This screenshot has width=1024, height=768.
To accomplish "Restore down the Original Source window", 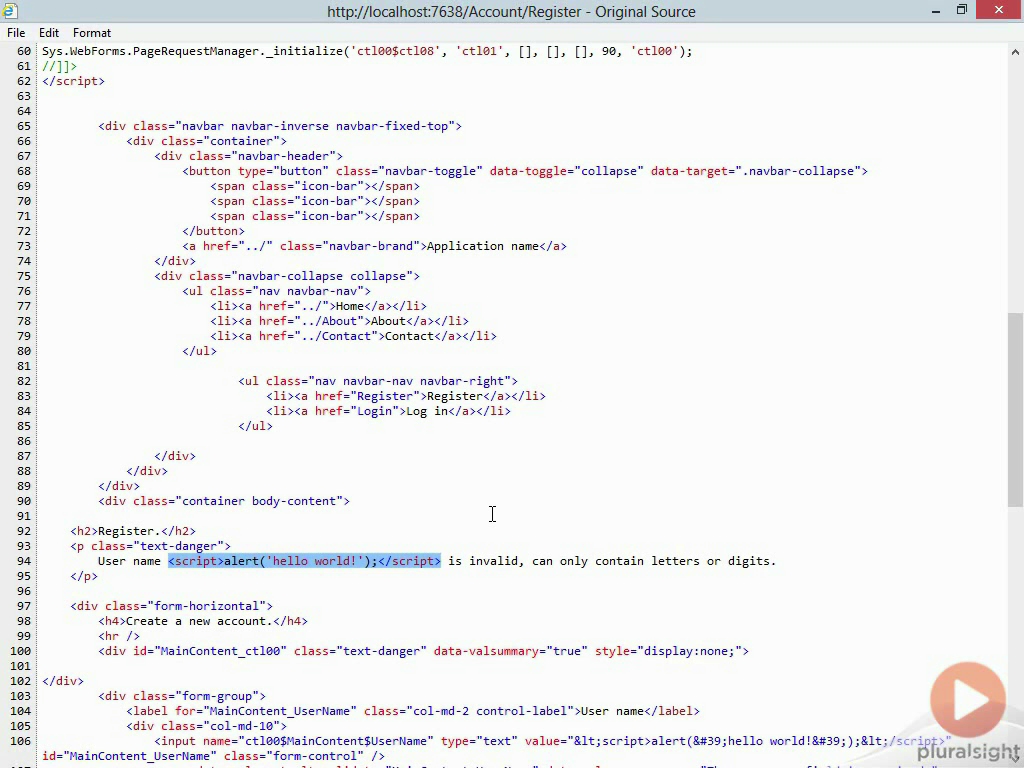I will click(962, 10).
